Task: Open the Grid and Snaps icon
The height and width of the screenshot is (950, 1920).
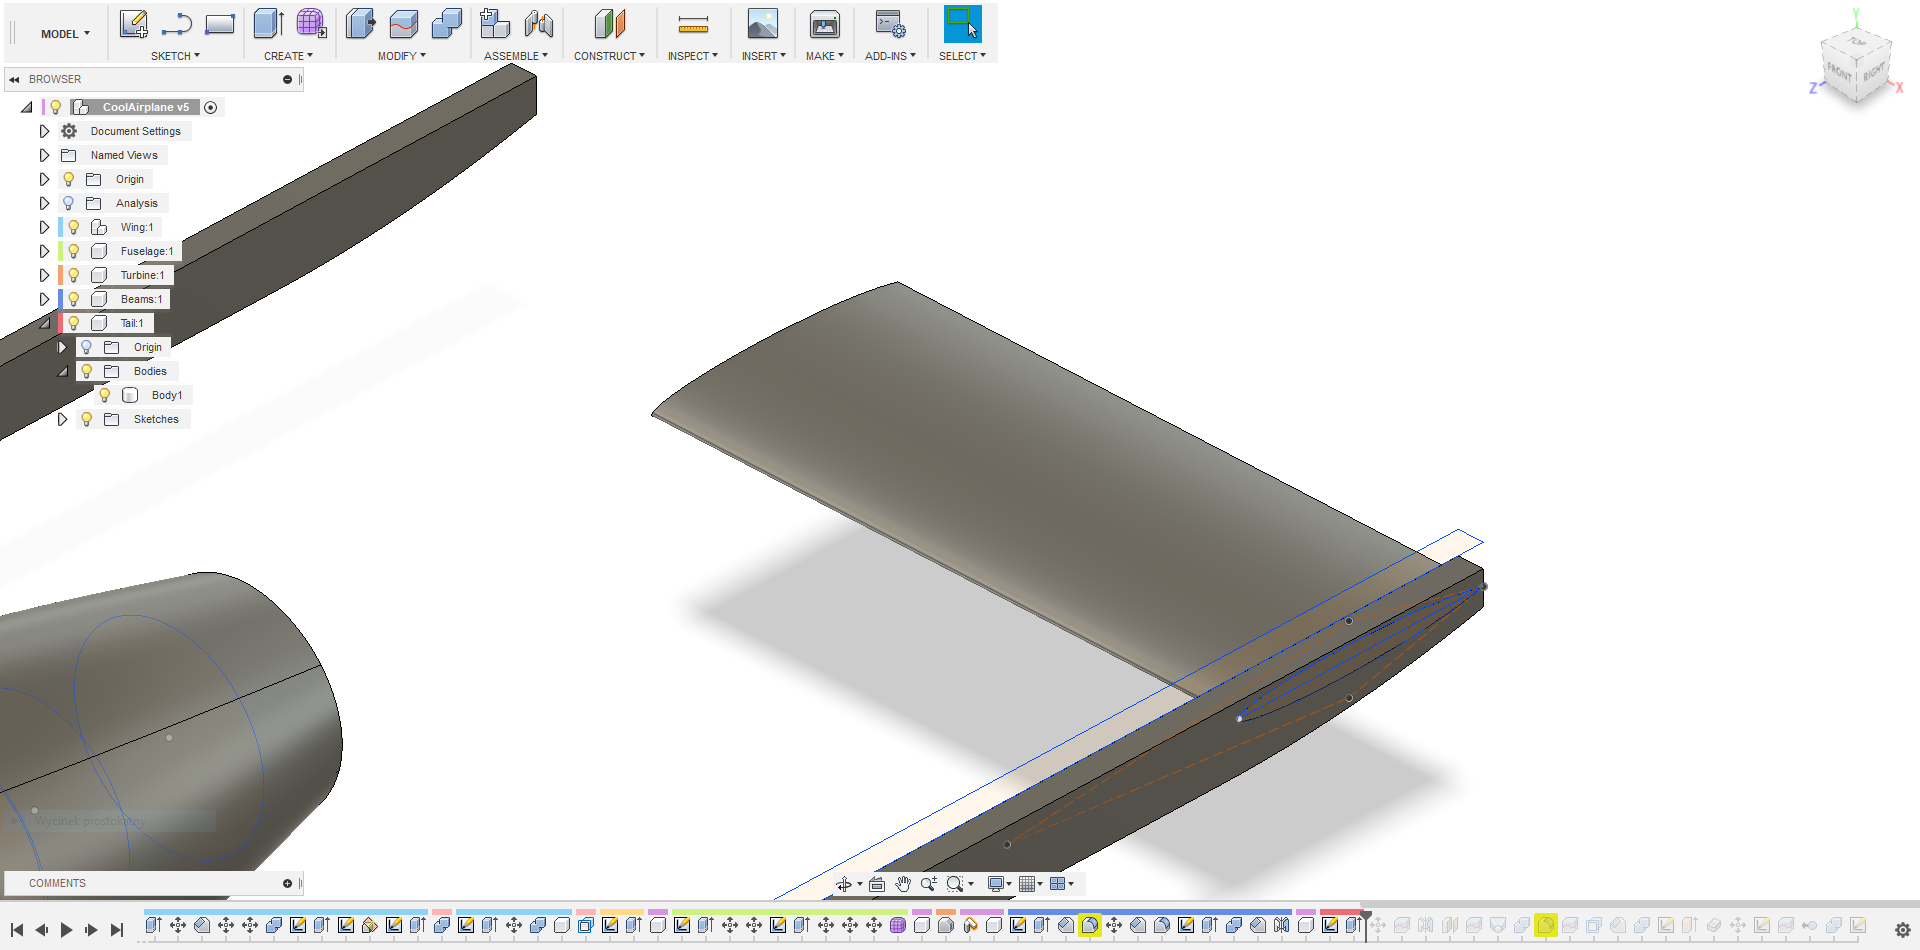Action: (x=1026, y=884)
